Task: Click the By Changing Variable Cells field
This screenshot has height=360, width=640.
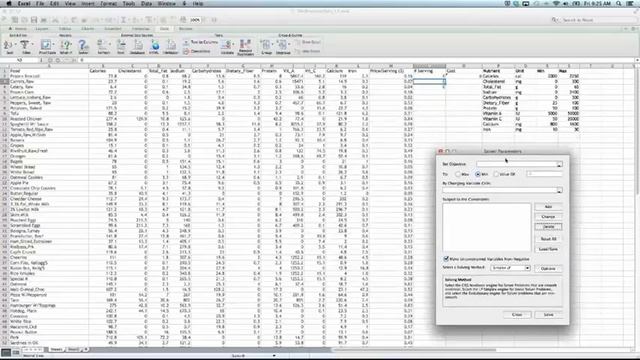Action: click(499, 190)
